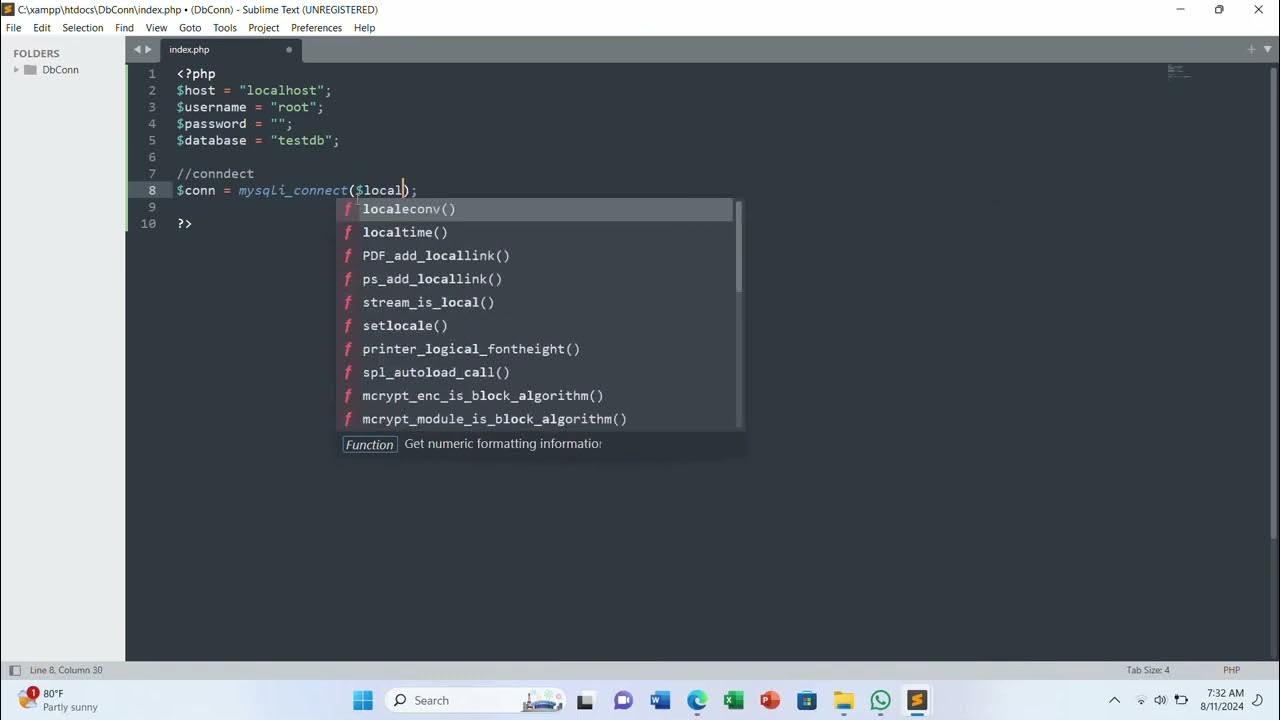
Task: Choose printer_logical_fontheight() suggestion
Action: click(x=535, y=349)
